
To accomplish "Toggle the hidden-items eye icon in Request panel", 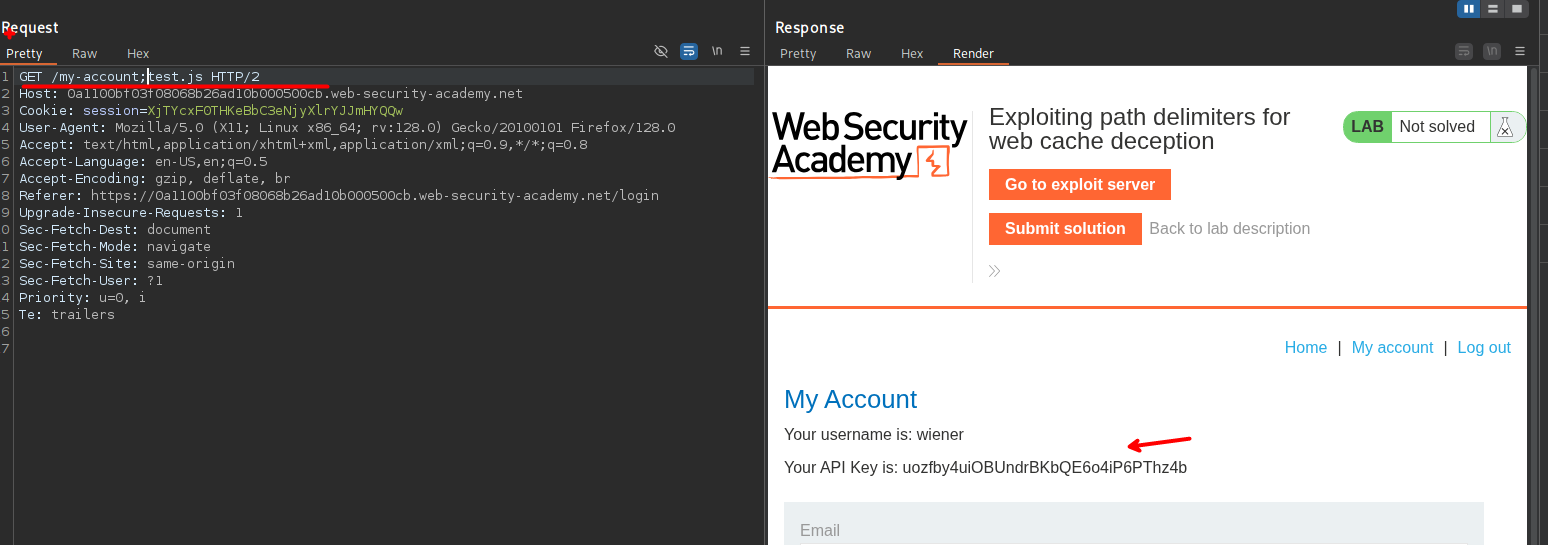I will pos(660,51).
